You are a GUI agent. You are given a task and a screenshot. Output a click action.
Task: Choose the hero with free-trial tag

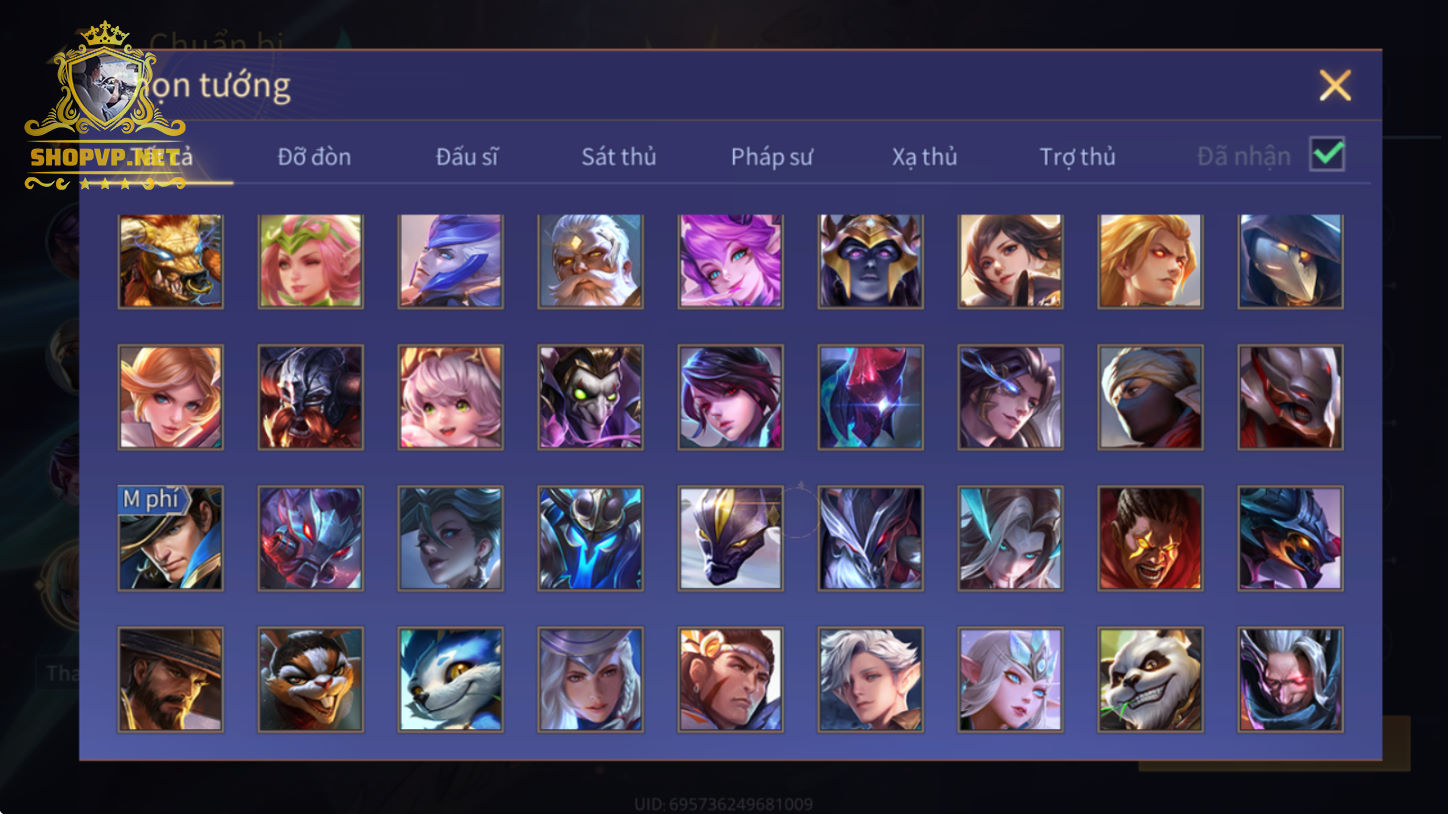[170, 538]
